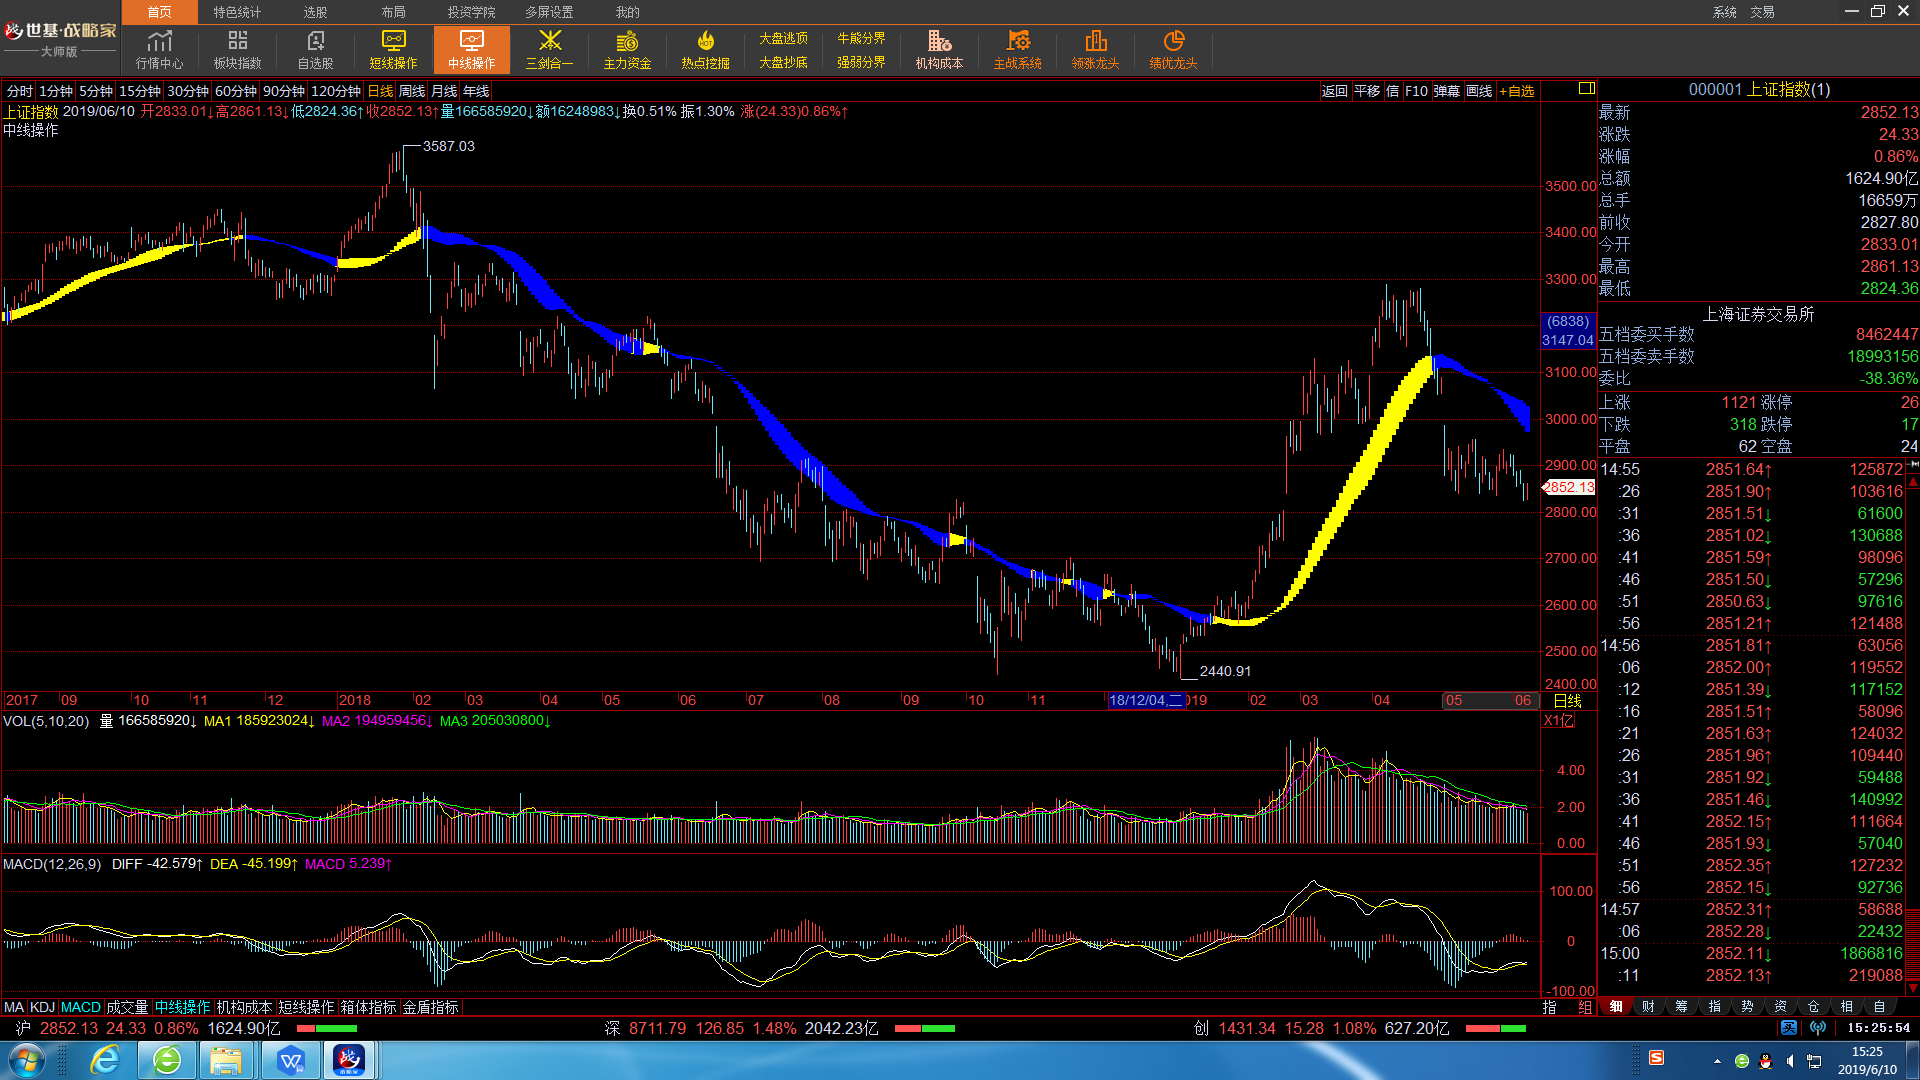Open the 三剑合一 crossed swords icon
The width and height of the screenshot is (1920, 1080).
pyautogui.click(x=550, y=50)
